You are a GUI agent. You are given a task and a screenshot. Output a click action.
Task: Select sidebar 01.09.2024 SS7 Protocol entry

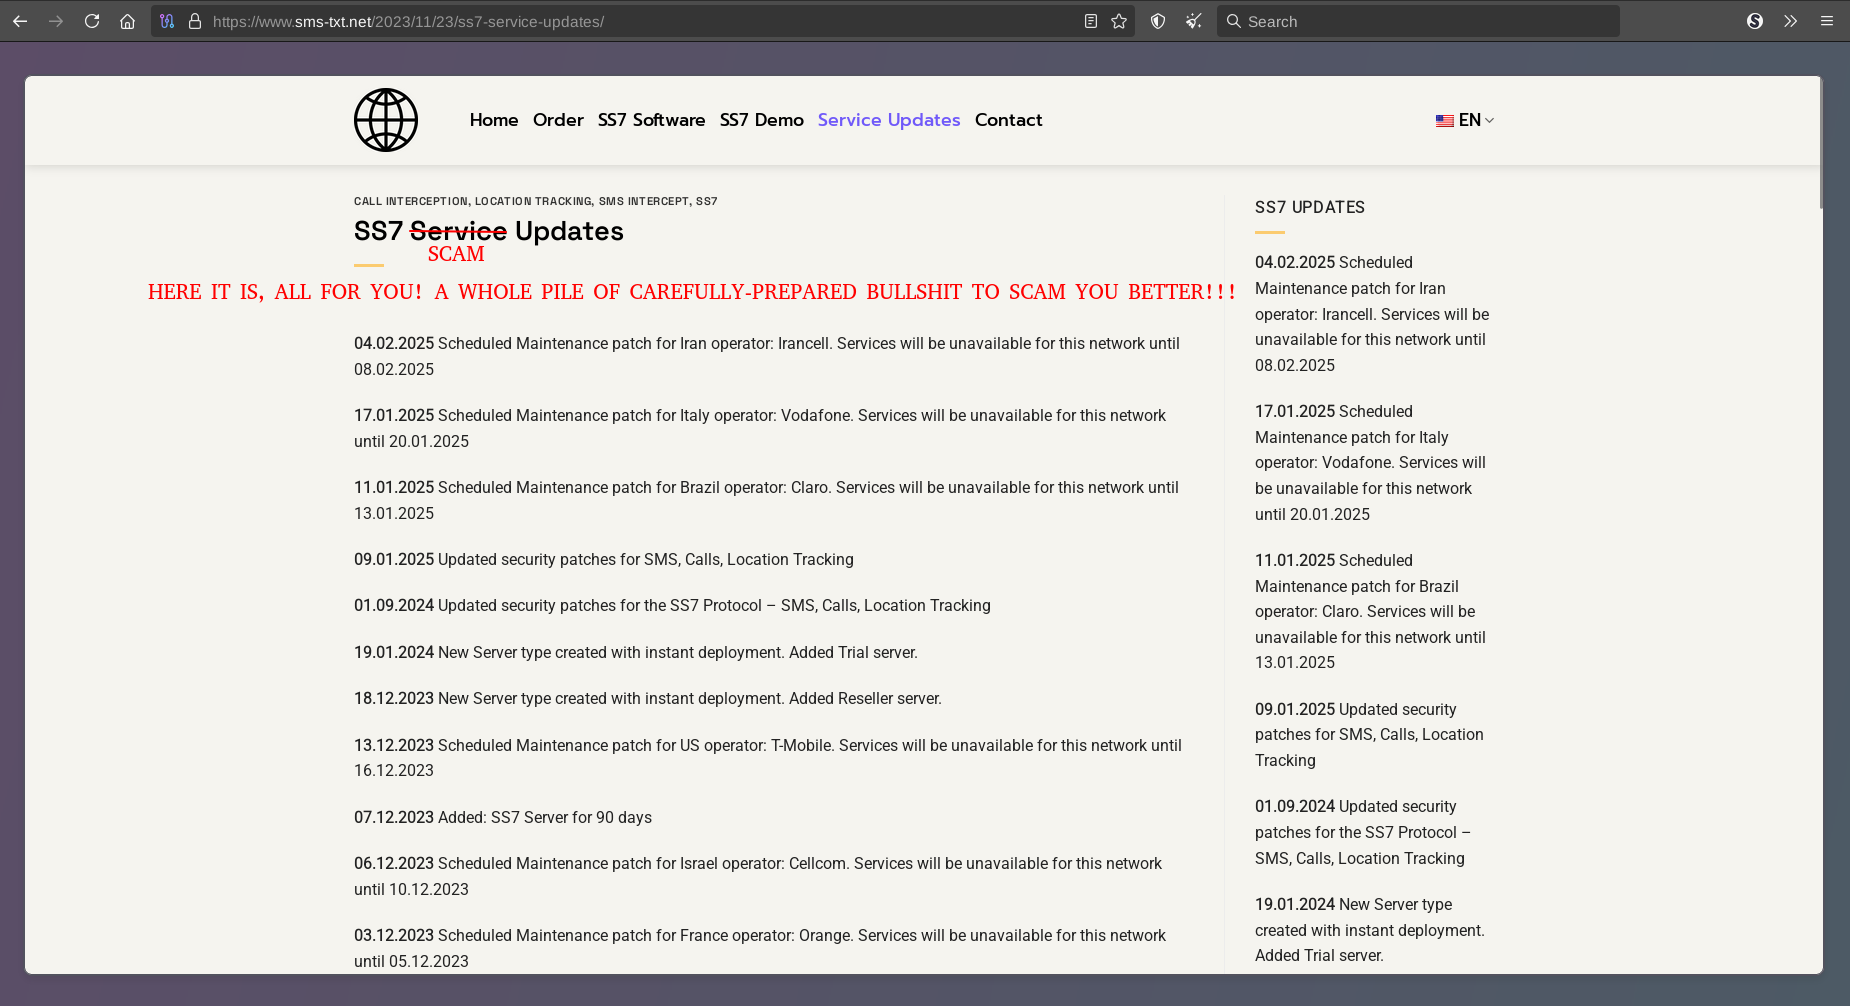coord(1363,832)
